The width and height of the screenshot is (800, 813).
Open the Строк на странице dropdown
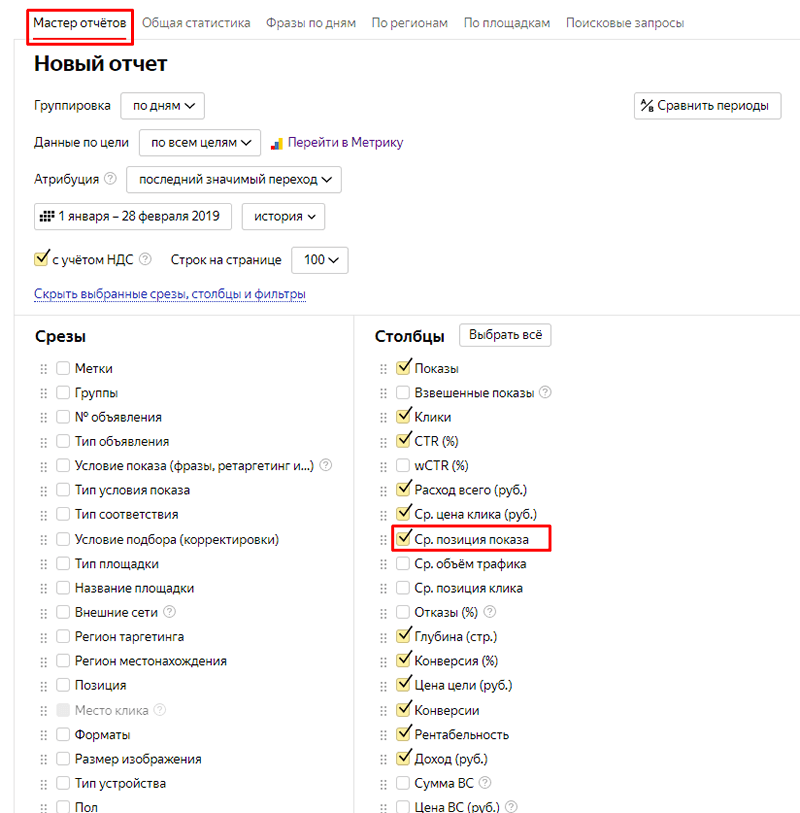[319, 260]
